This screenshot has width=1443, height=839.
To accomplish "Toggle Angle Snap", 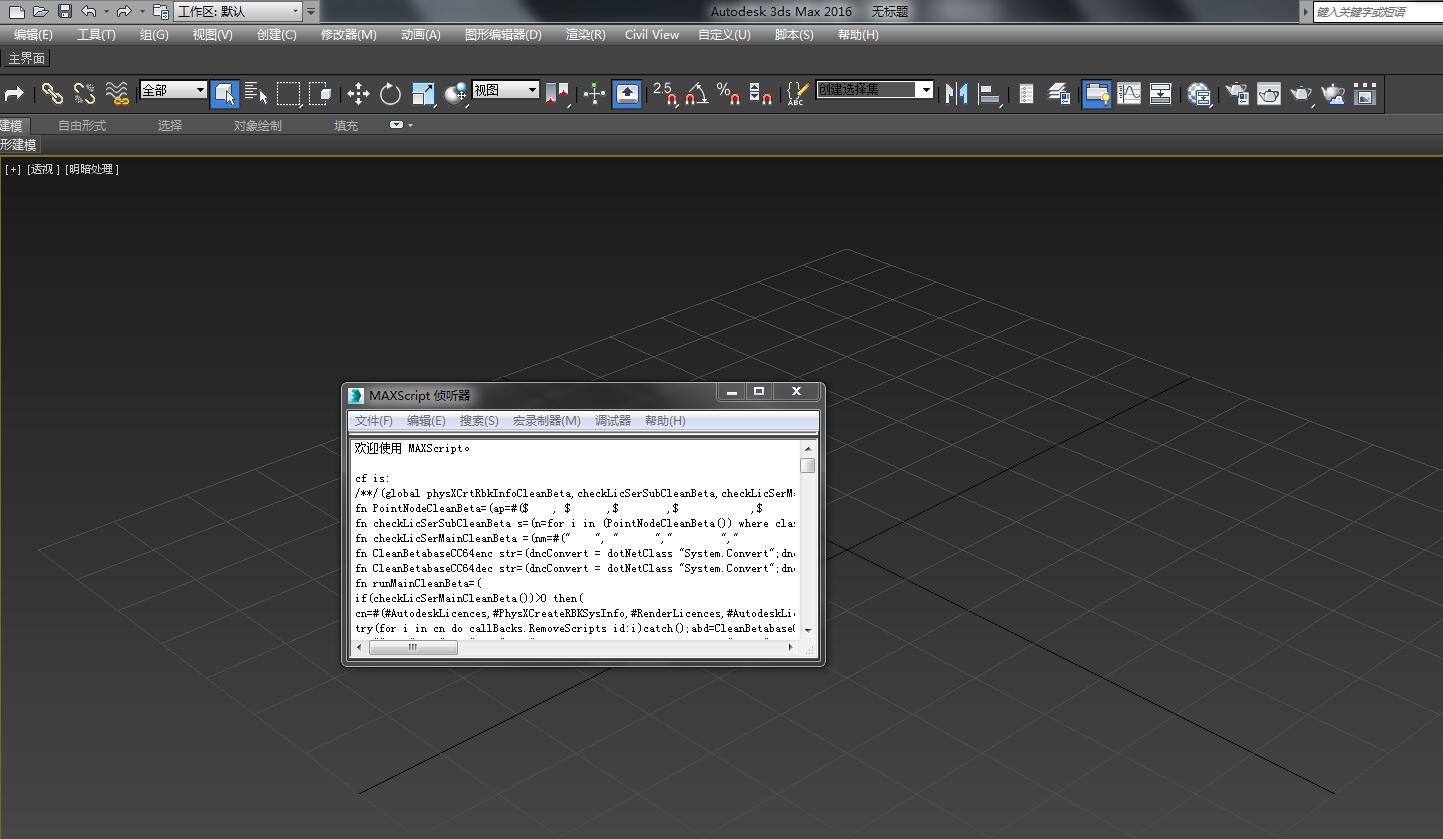I will [x=697, y=94].
